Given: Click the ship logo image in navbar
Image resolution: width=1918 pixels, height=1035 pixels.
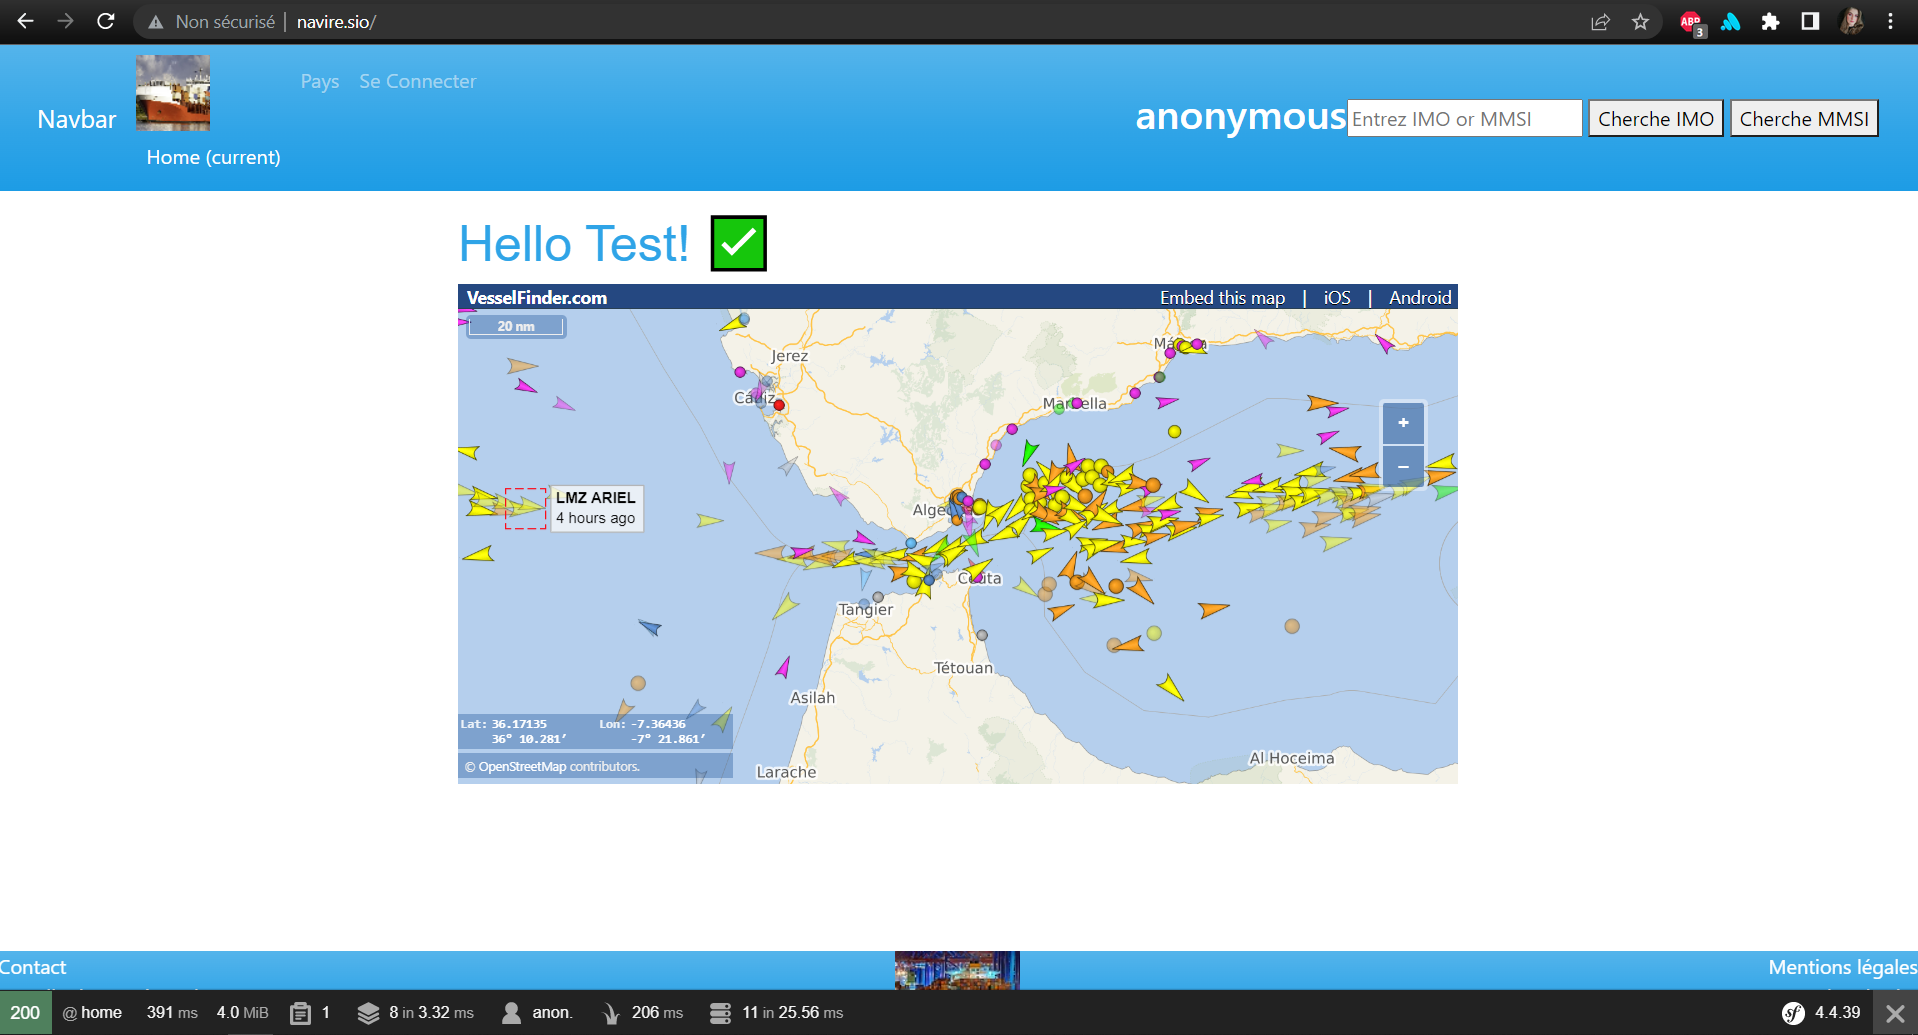Looking at the screenshot, I should [x=173, y=93].
